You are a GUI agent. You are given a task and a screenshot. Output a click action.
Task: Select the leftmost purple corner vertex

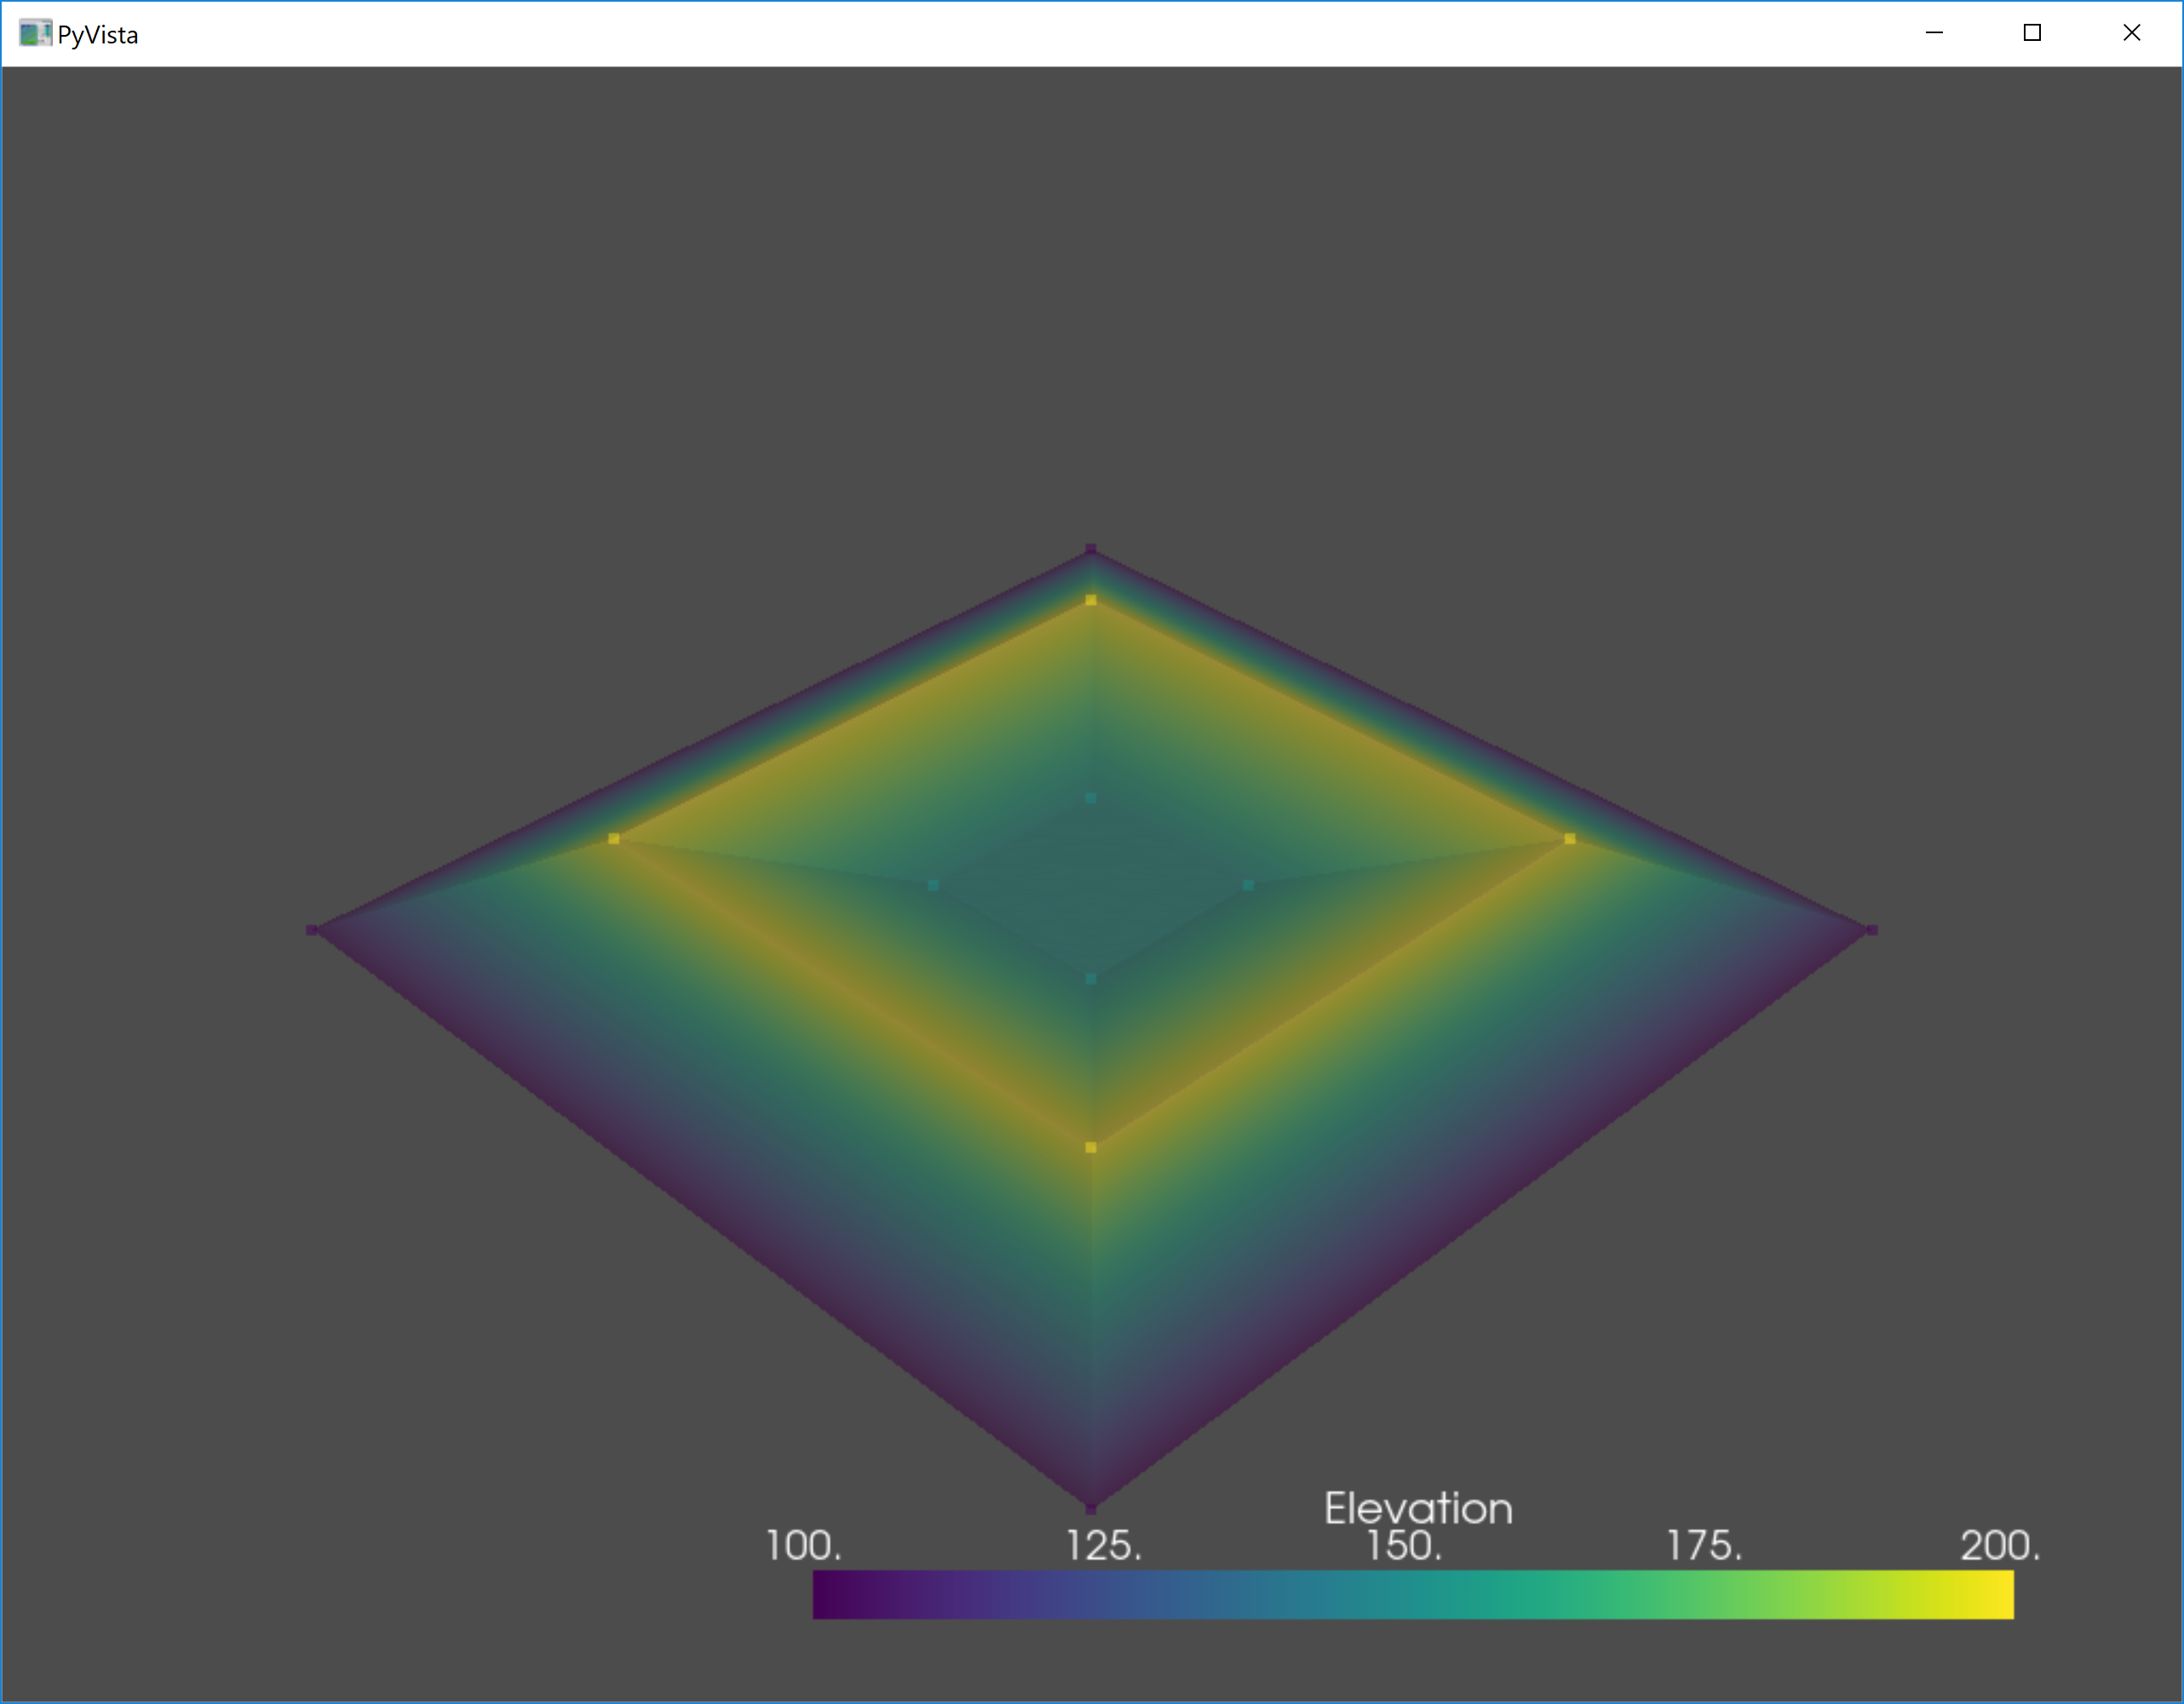[x=311, y=930]
